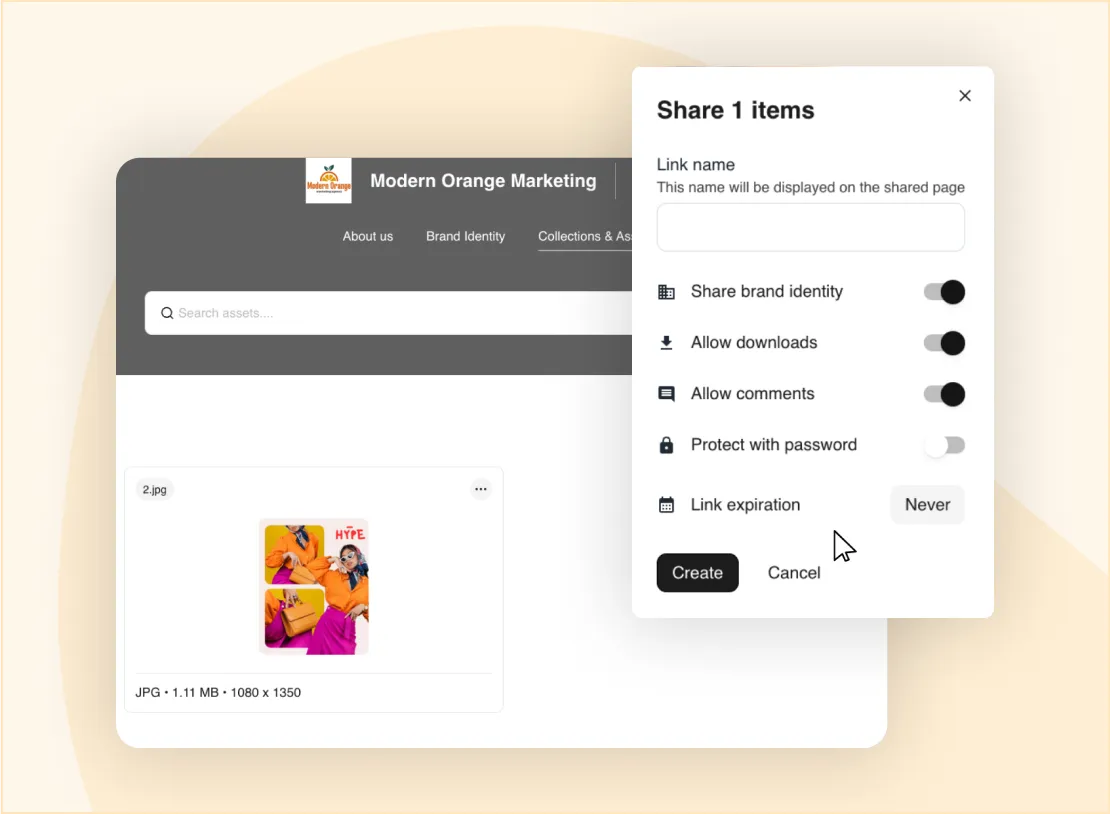Screen dimensions: 1110x814
Task: Click the Share brand identity label
Action: pyautogui.click(x=767, y=292)
